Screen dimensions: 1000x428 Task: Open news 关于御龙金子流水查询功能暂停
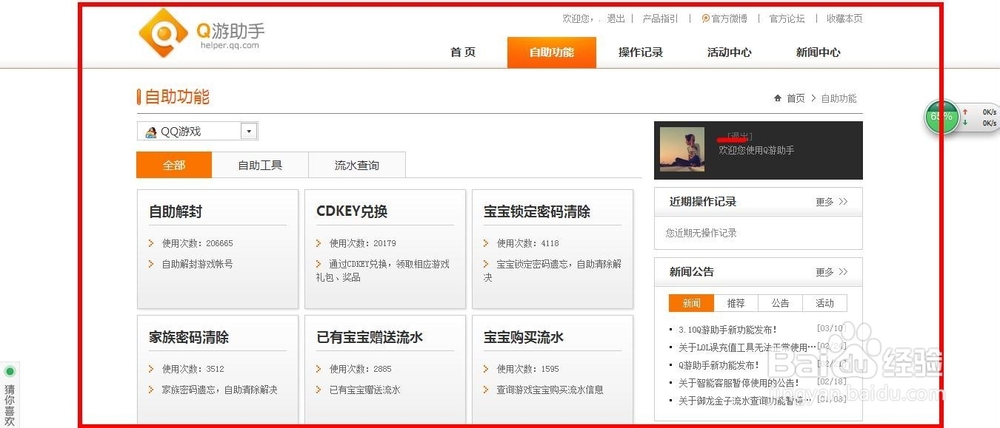[x=747, y=401]
